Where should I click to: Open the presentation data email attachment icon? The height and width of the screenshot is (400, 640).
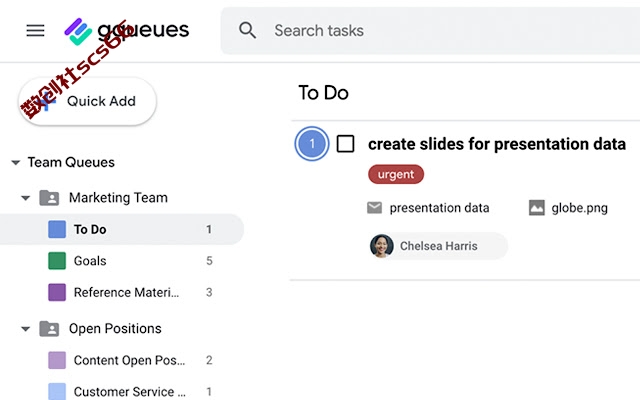tap(374, 208)
